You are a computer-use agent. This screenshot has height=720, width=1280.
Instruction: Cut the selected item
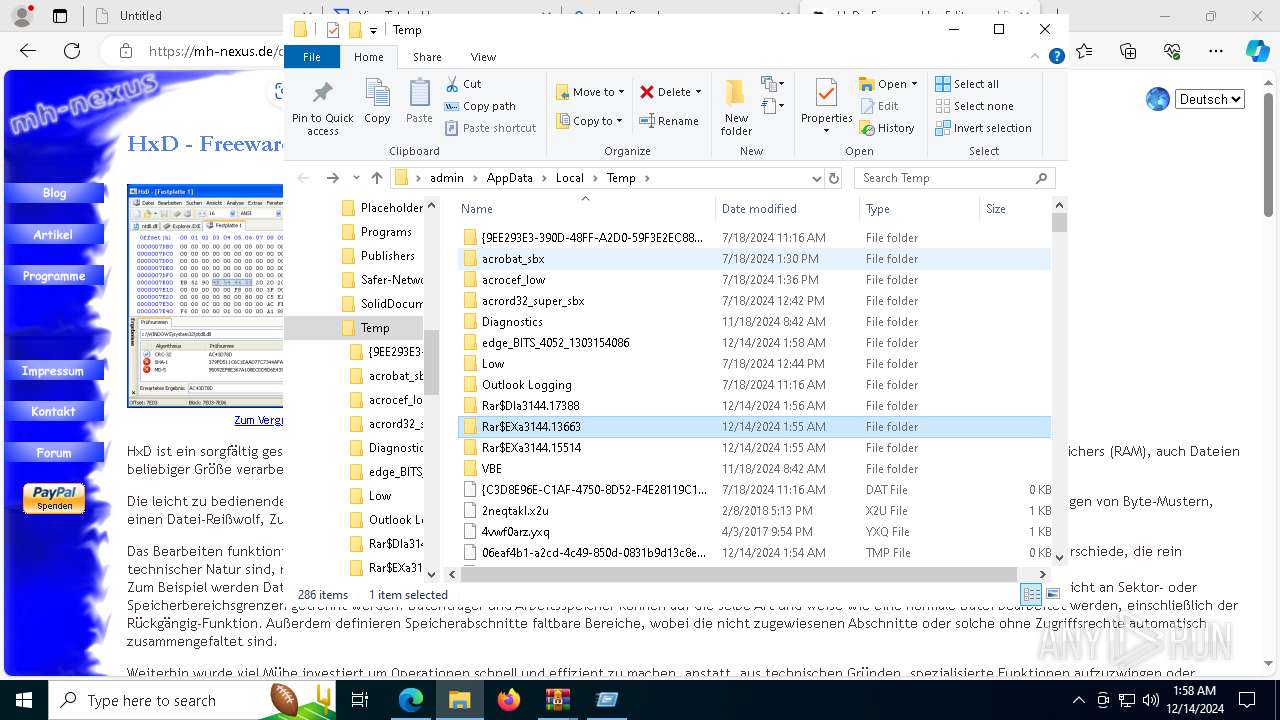pyautogui.click(x=463, y=84)
